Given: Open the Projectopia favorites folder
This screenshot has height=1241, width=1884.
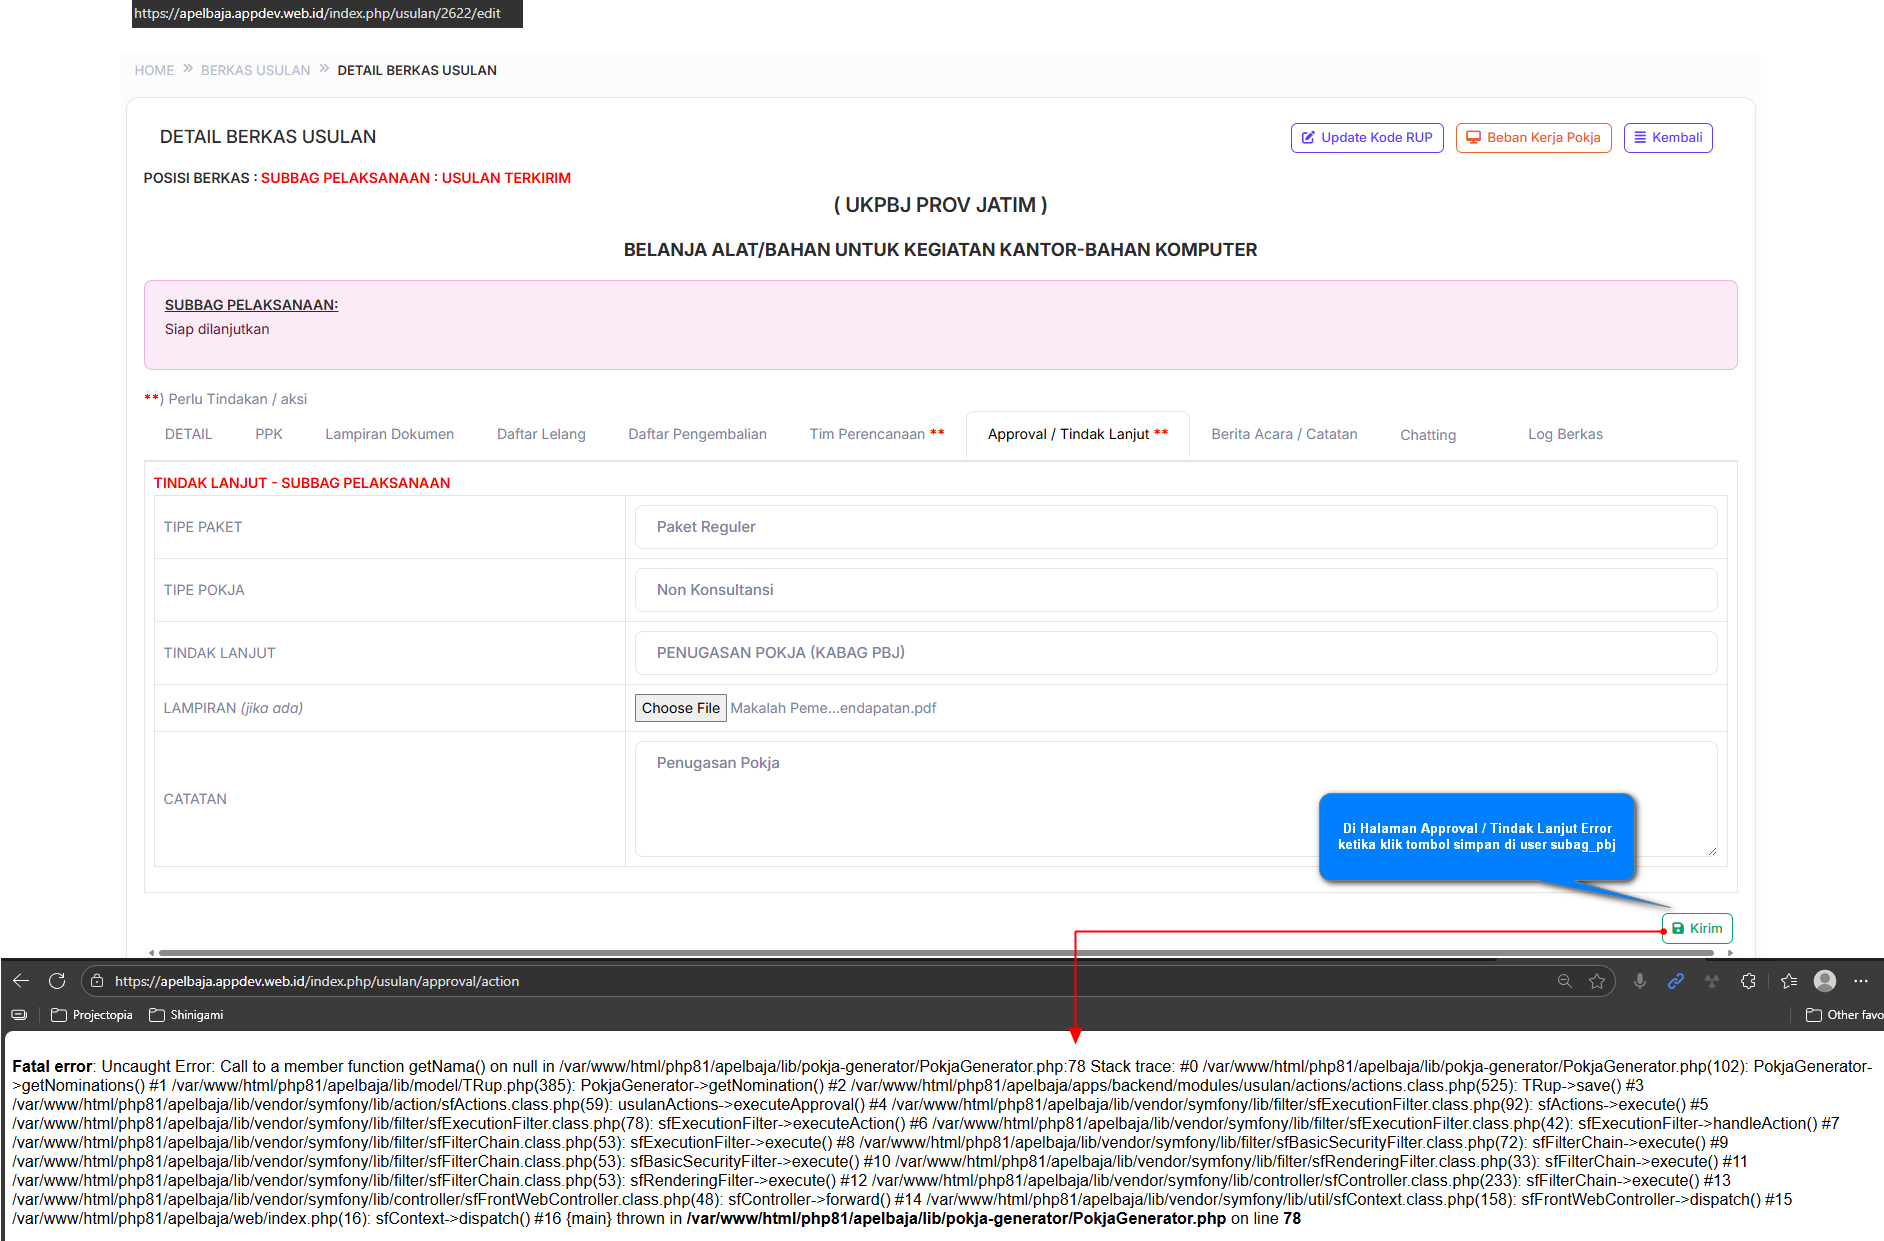Looking at the screenshot, I should pyautogui.click(x=92, y=1015).
